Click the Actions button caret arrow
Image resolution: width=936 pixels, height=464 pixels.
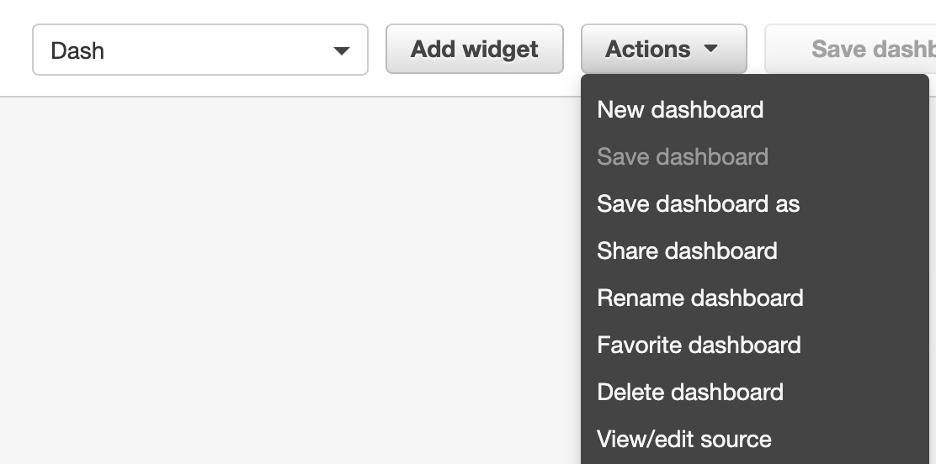click(711, 49)
